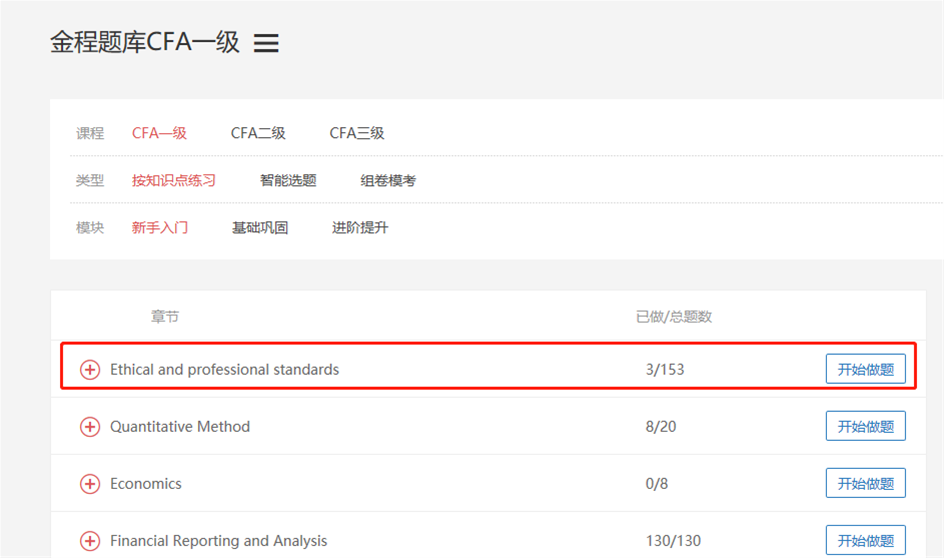Click the 类型 row label

click(x=90, y=180)
